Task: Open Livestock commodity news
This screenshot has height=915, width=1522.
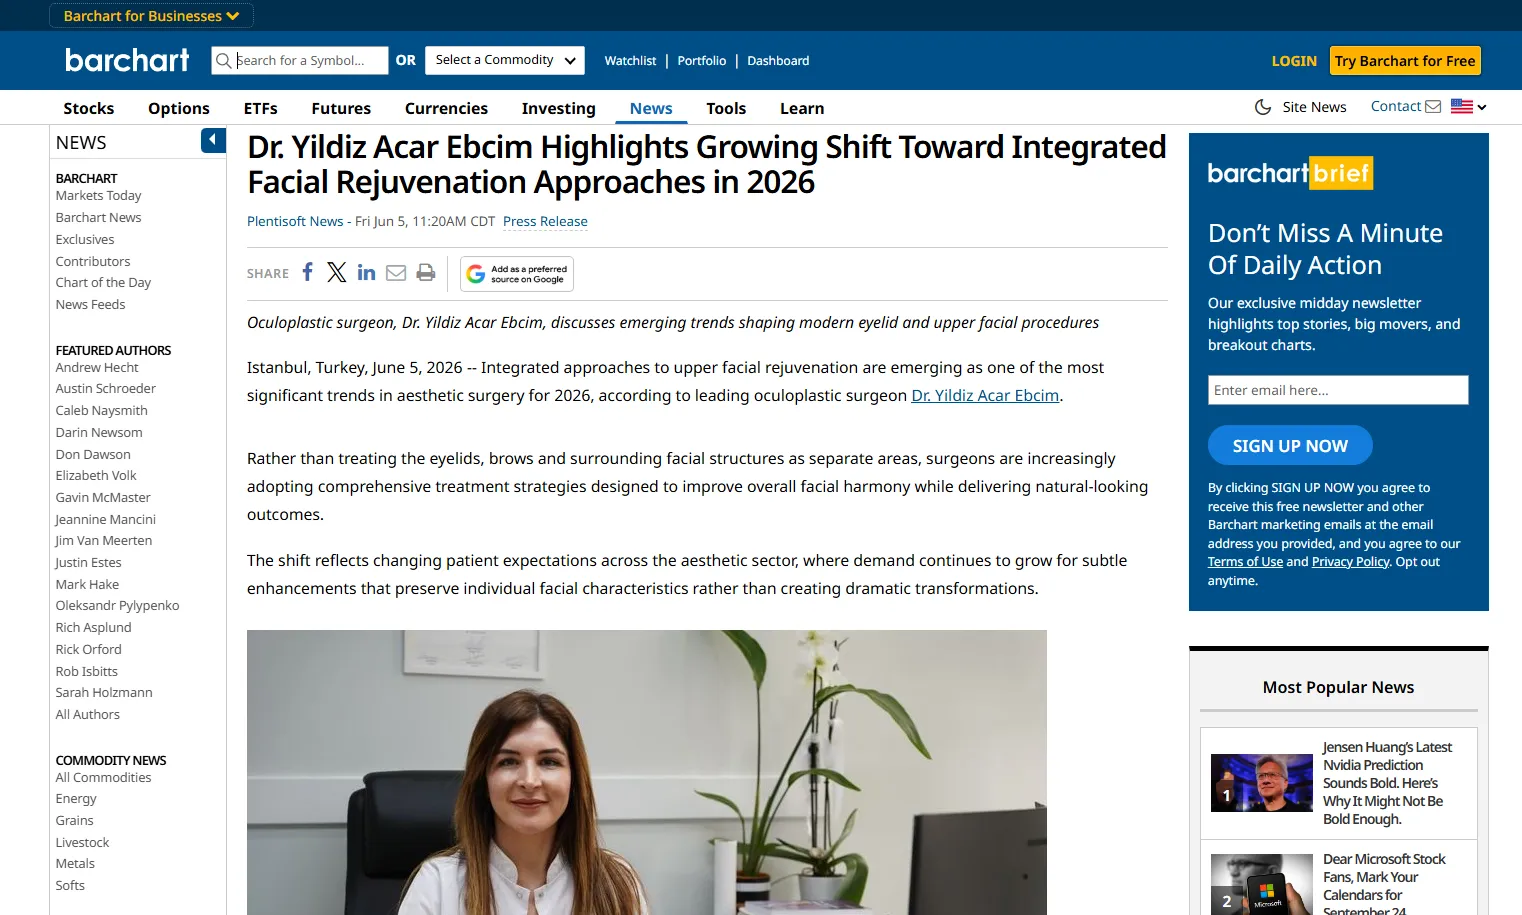Action: coord(82,843)
